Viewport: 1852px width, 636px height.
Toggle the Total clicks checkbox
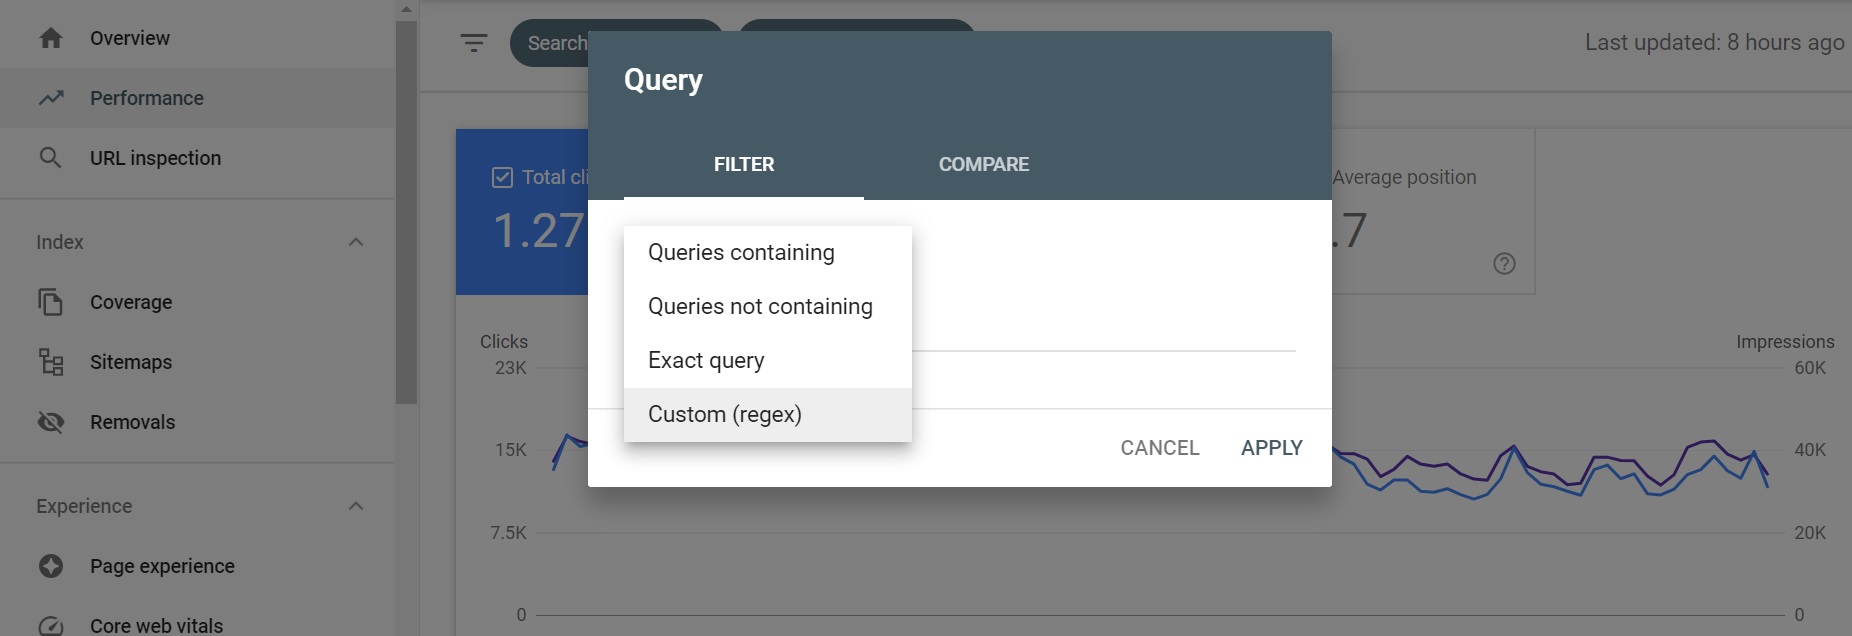click(503, 178)
